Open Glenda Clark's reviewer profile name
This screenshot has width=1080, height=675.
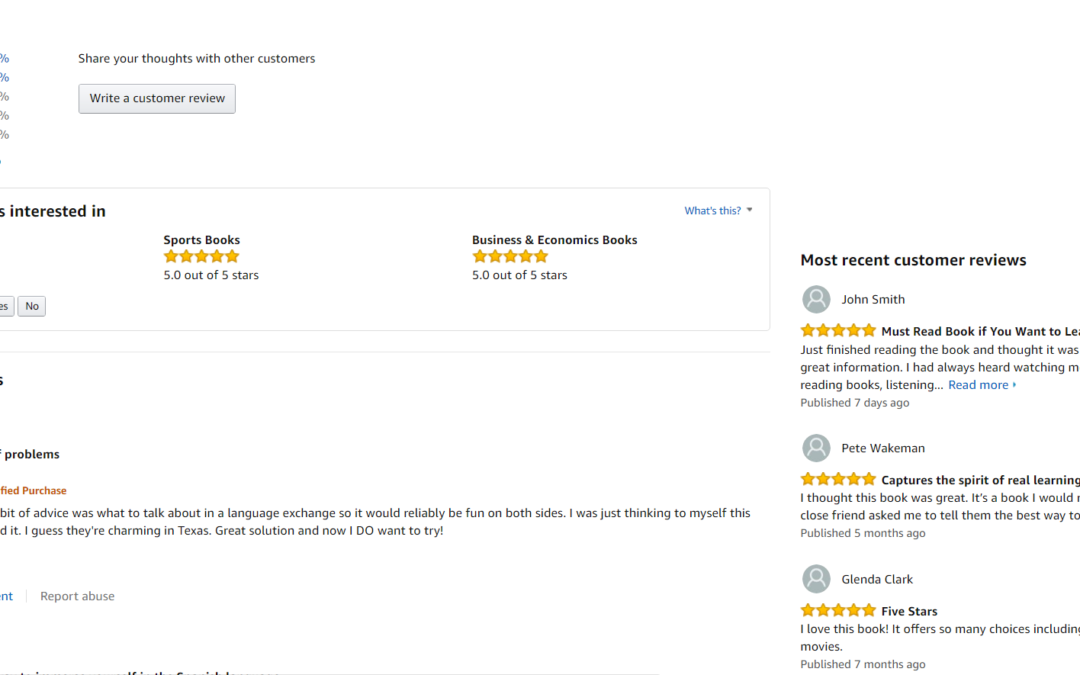pos(877,579)
